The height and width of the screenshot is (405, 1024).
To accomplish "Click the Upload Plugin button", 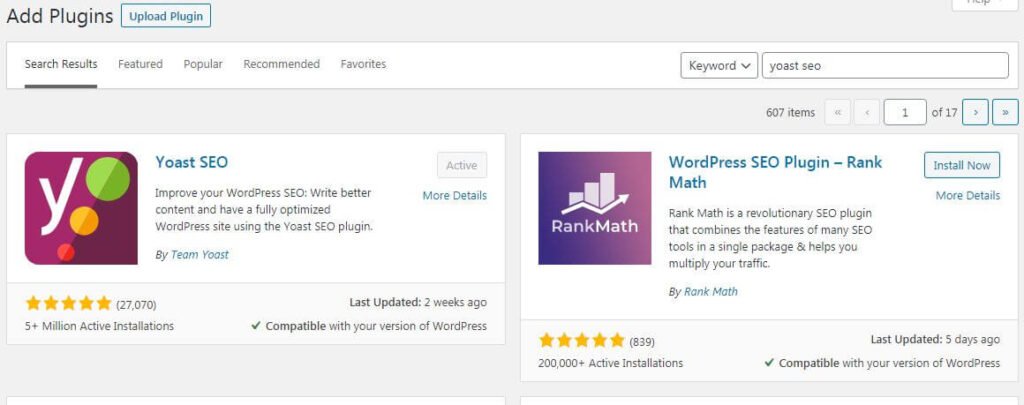I will [x=166, y=16].
